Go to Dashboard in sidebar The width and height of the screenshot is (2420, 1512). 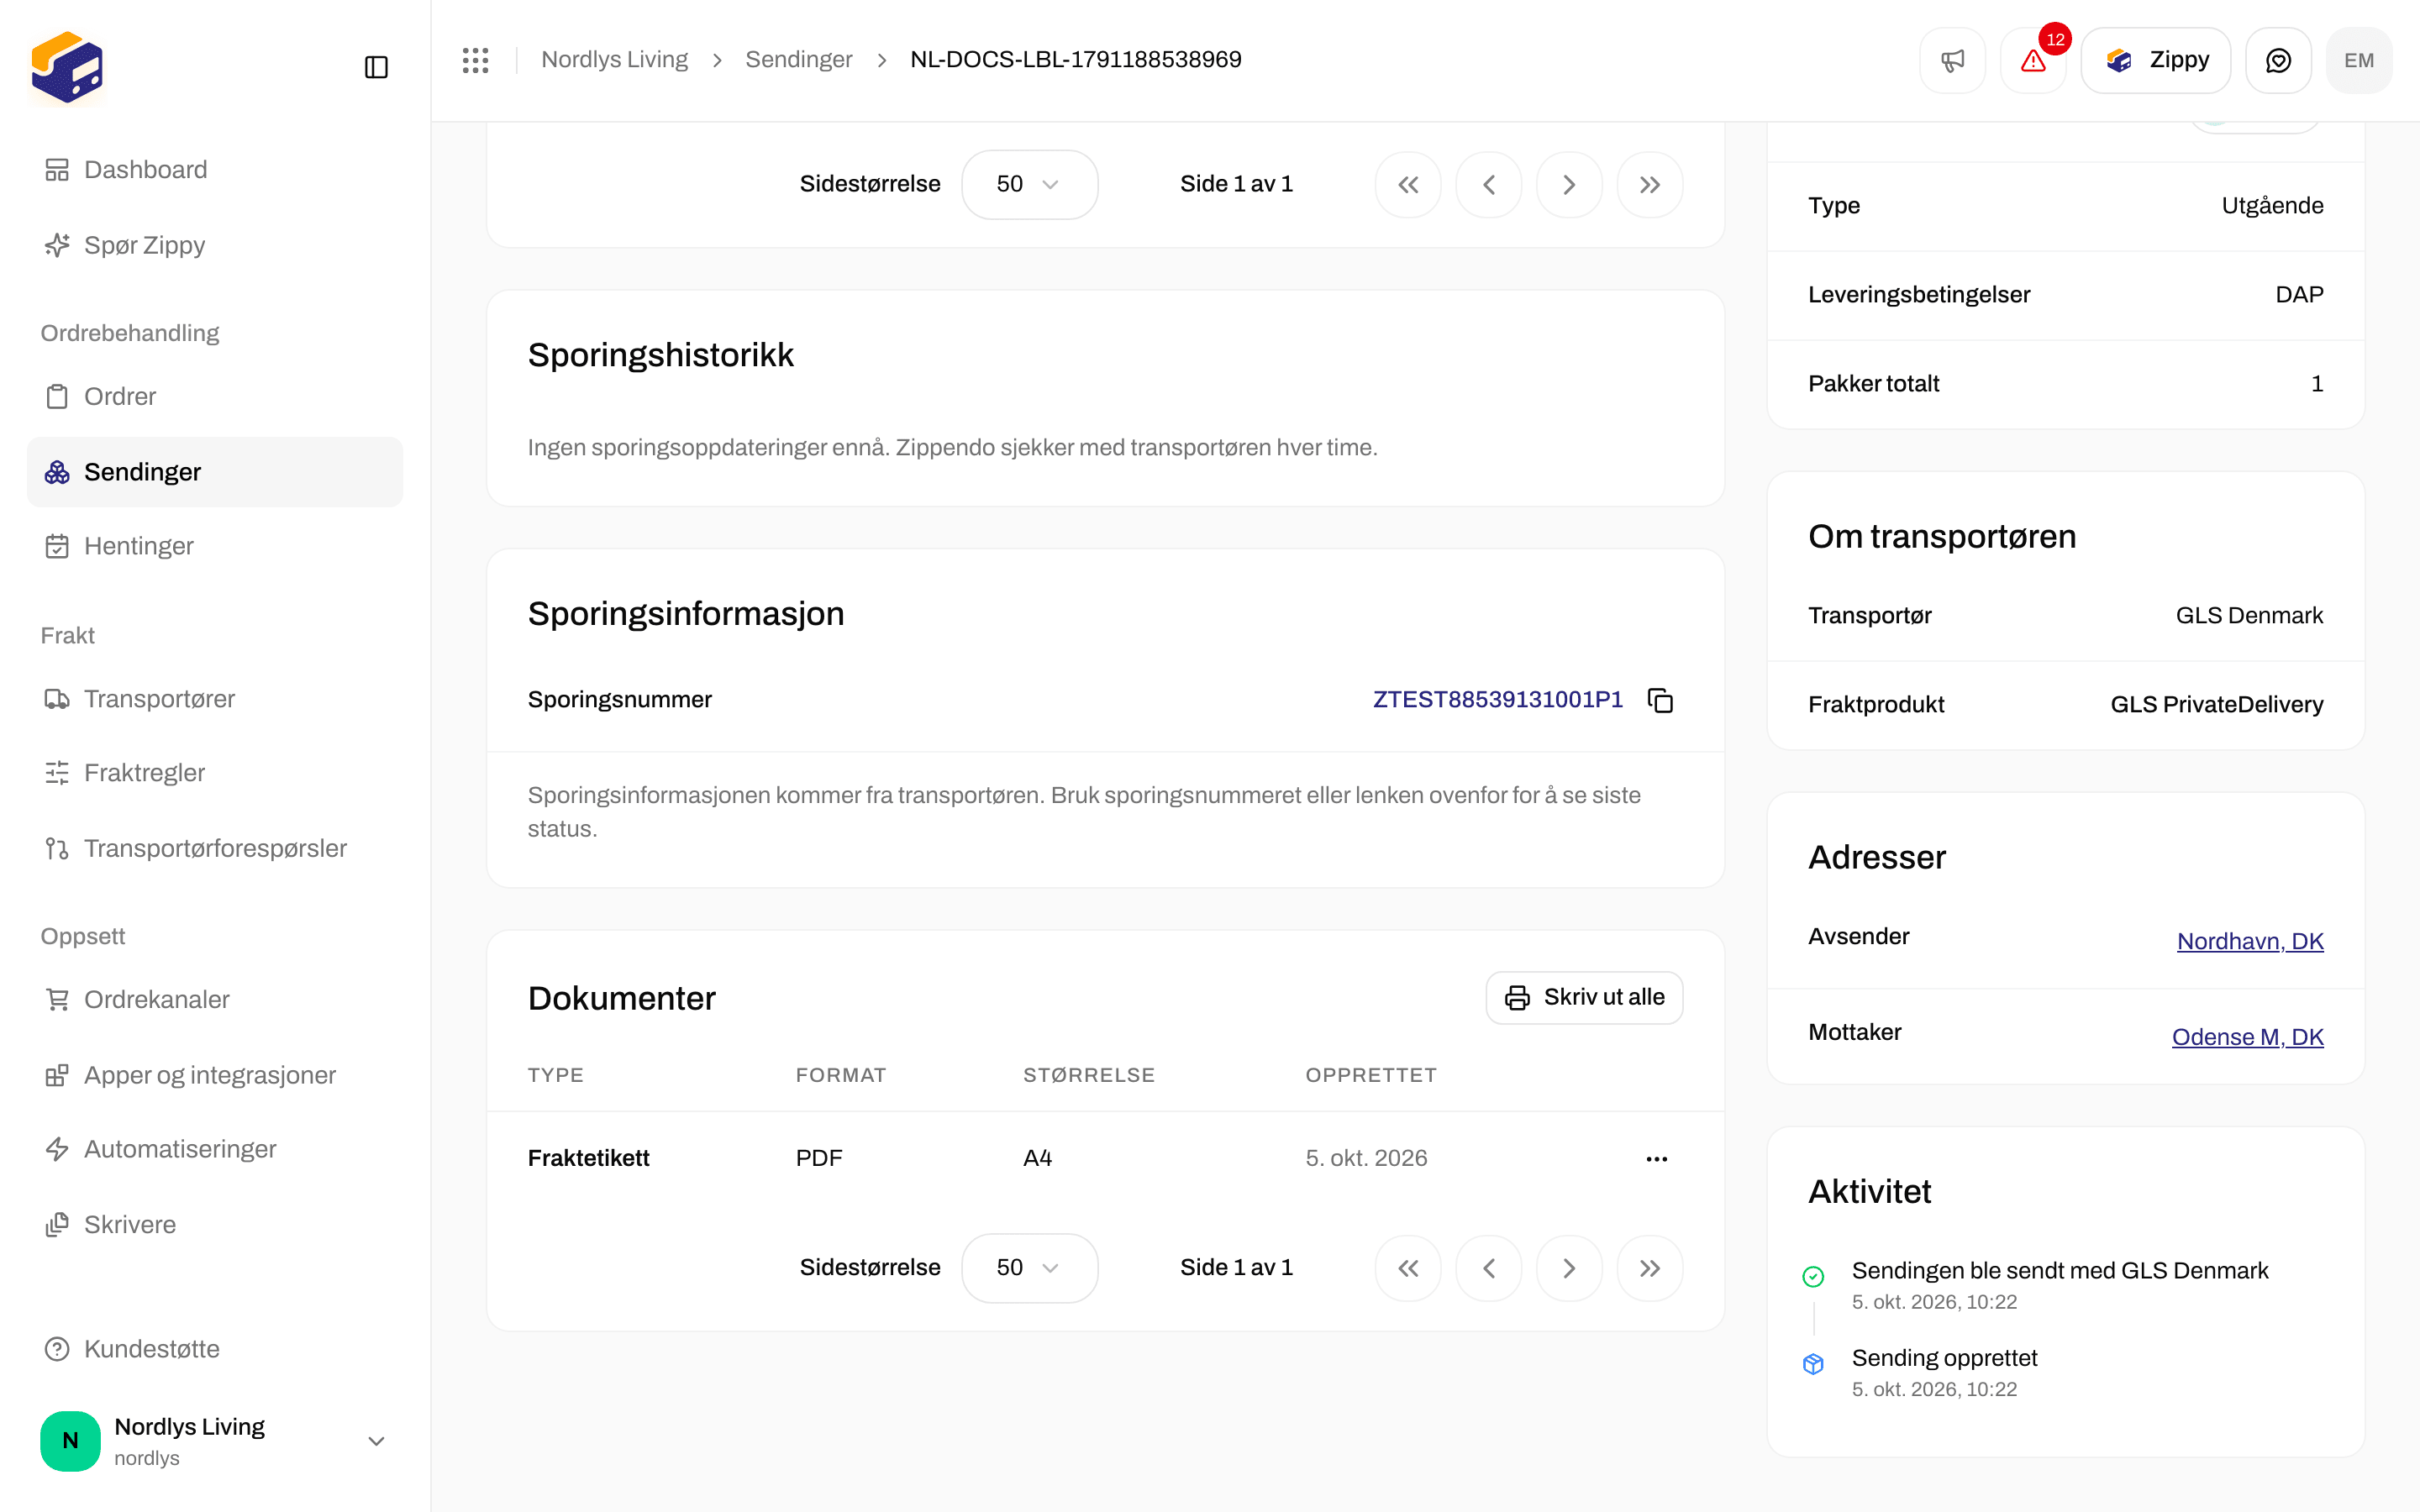215,169
